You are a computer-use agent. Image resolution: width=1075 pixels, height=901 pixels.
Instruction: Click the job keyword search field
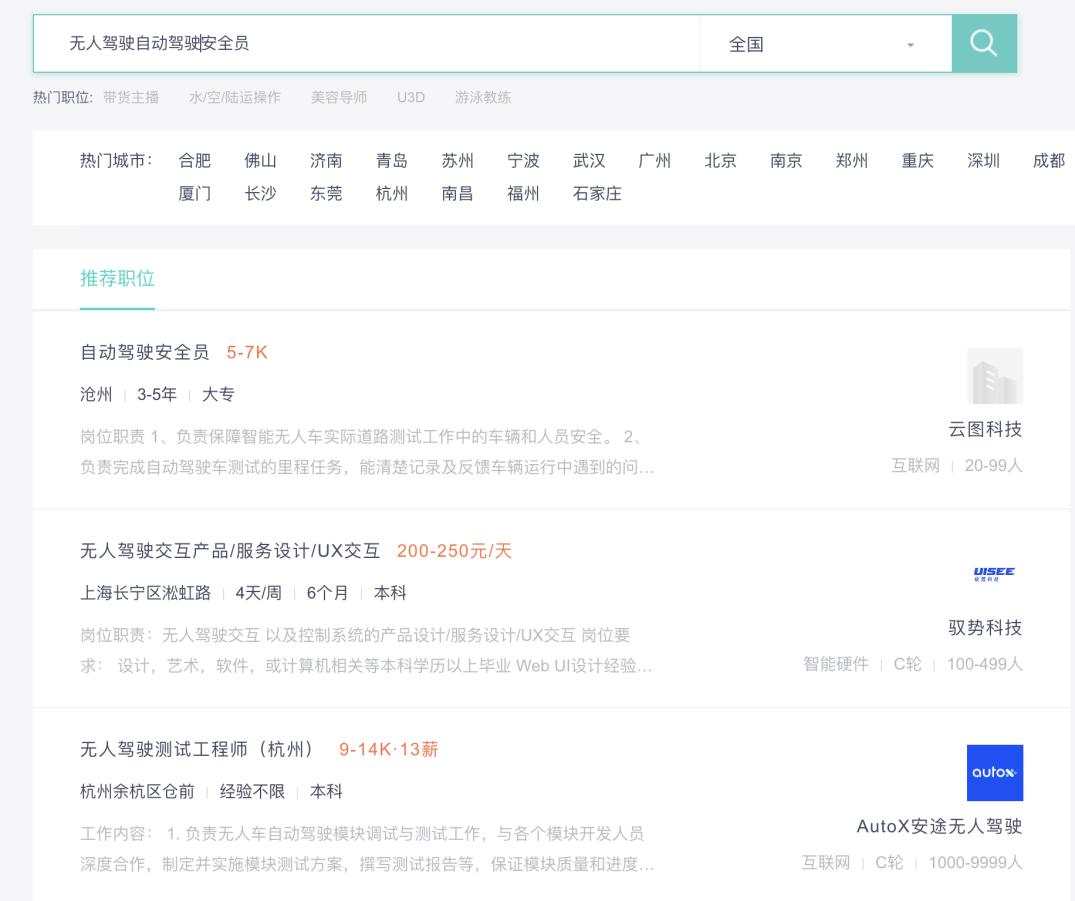367,44
